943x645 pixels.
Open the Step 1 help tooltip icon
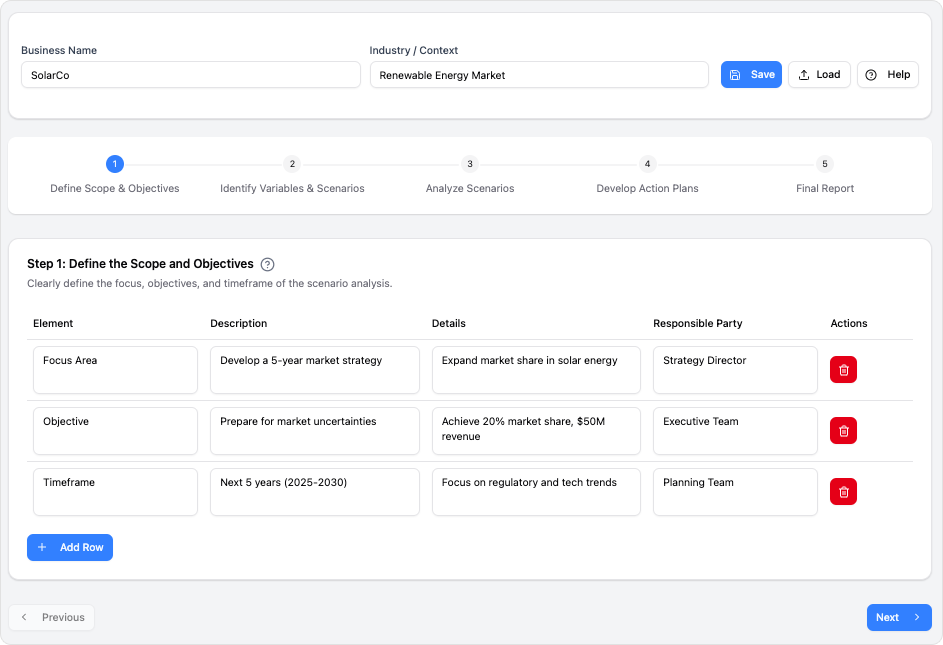click(x=268, y=264)
